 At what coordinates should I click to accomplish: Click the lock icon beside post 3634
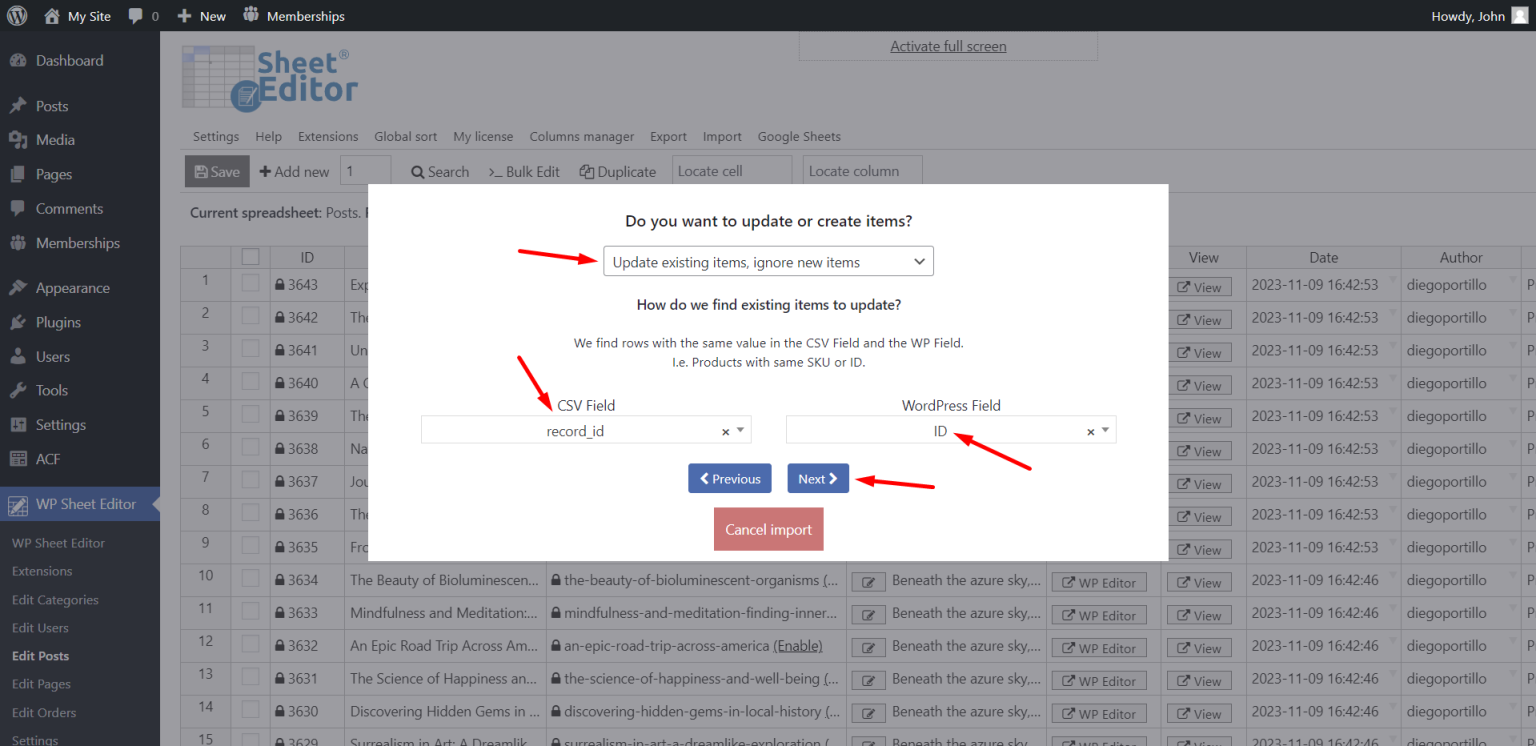[x=278, y=580]
